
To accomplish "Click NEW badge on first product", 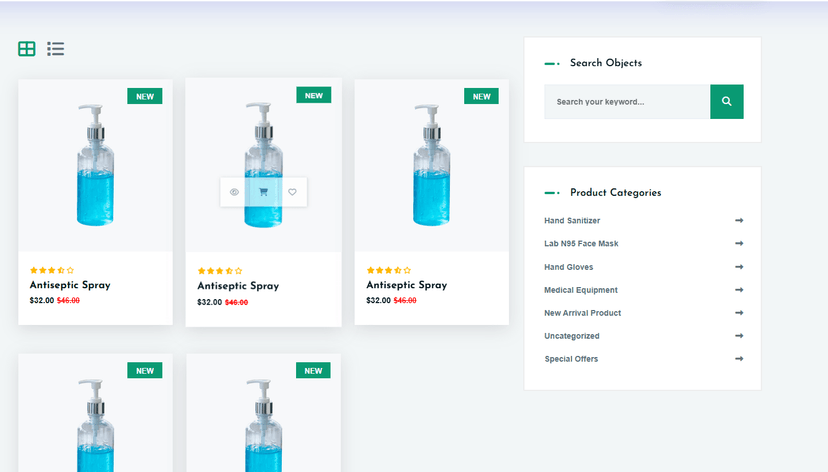I will (x=145, y=97).
